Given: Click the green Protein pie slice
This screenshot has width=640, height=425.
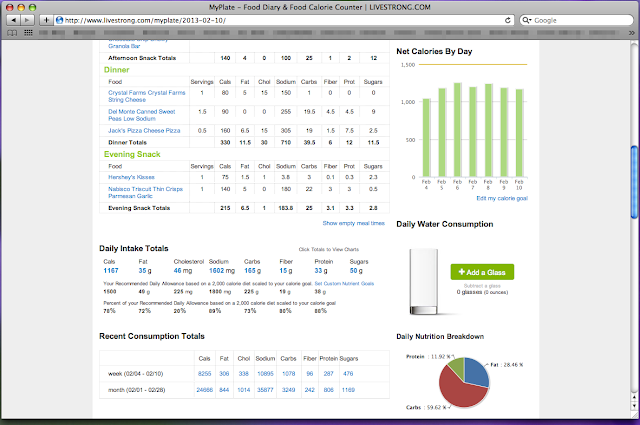Looking at the screenshot, I should coord(458,366).
